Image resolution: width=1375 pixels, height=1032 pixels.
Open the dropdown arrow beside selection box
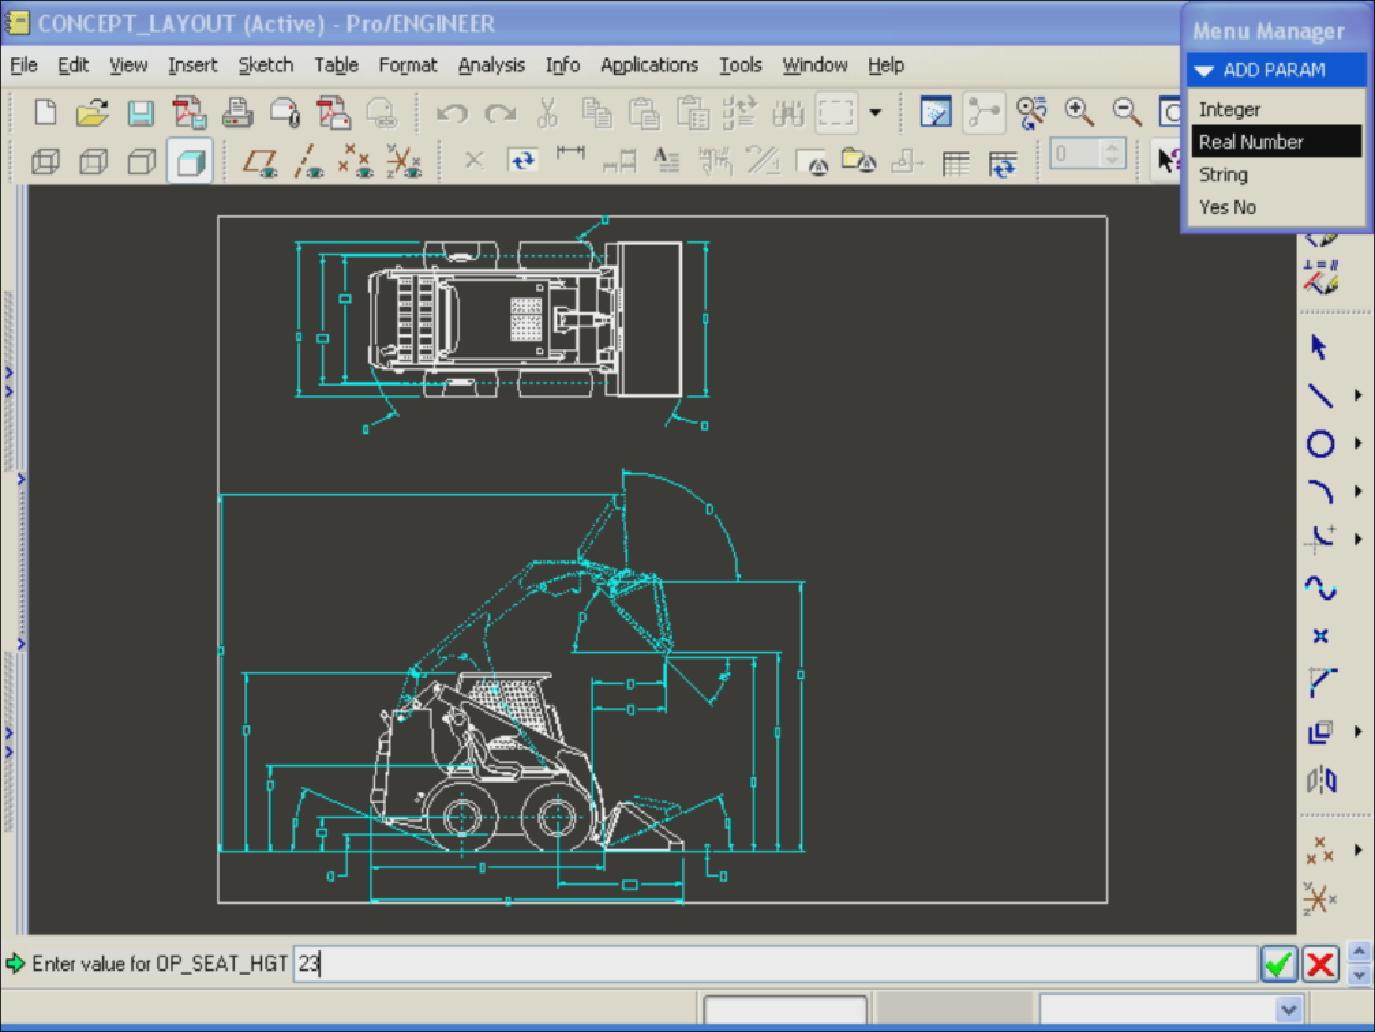[x=875, y=113]
